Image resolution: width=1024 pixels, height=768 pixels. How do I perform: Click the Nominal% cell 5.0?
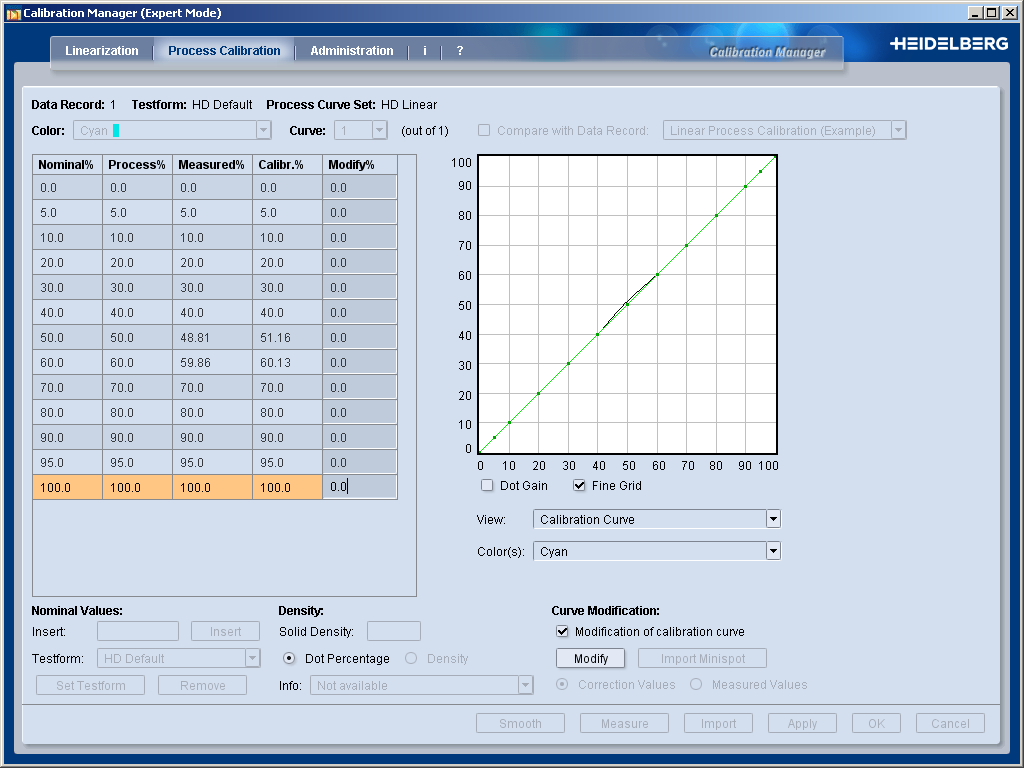[x=67, y=213]
